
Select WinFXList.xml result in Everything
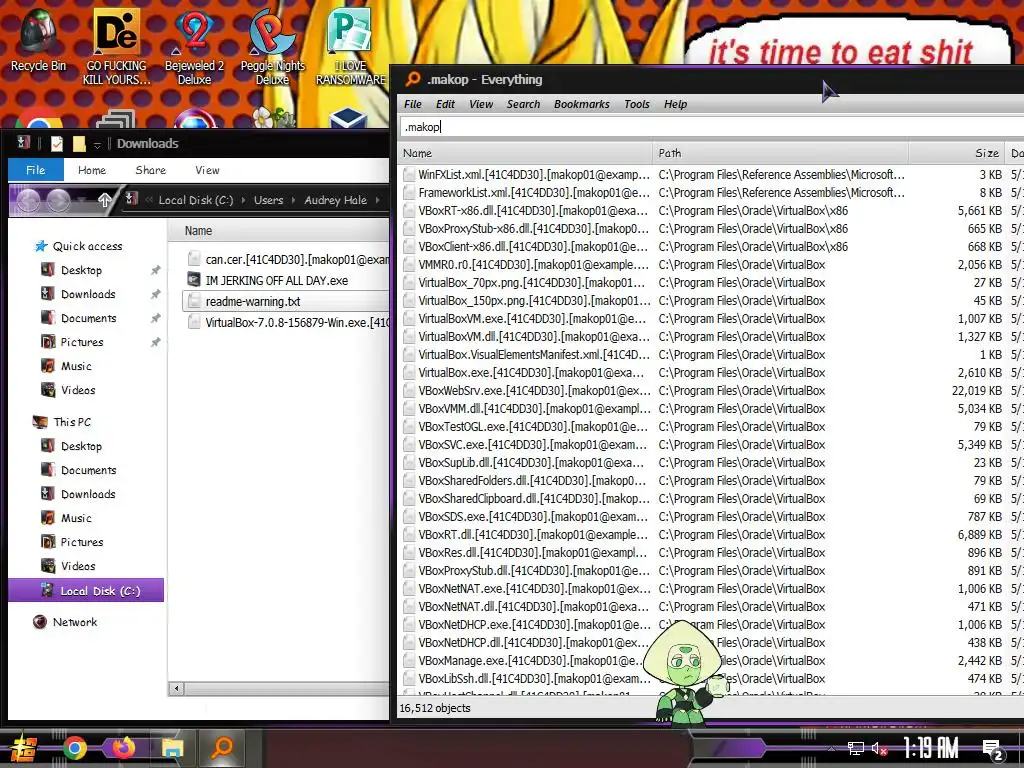tap(711, 174)
